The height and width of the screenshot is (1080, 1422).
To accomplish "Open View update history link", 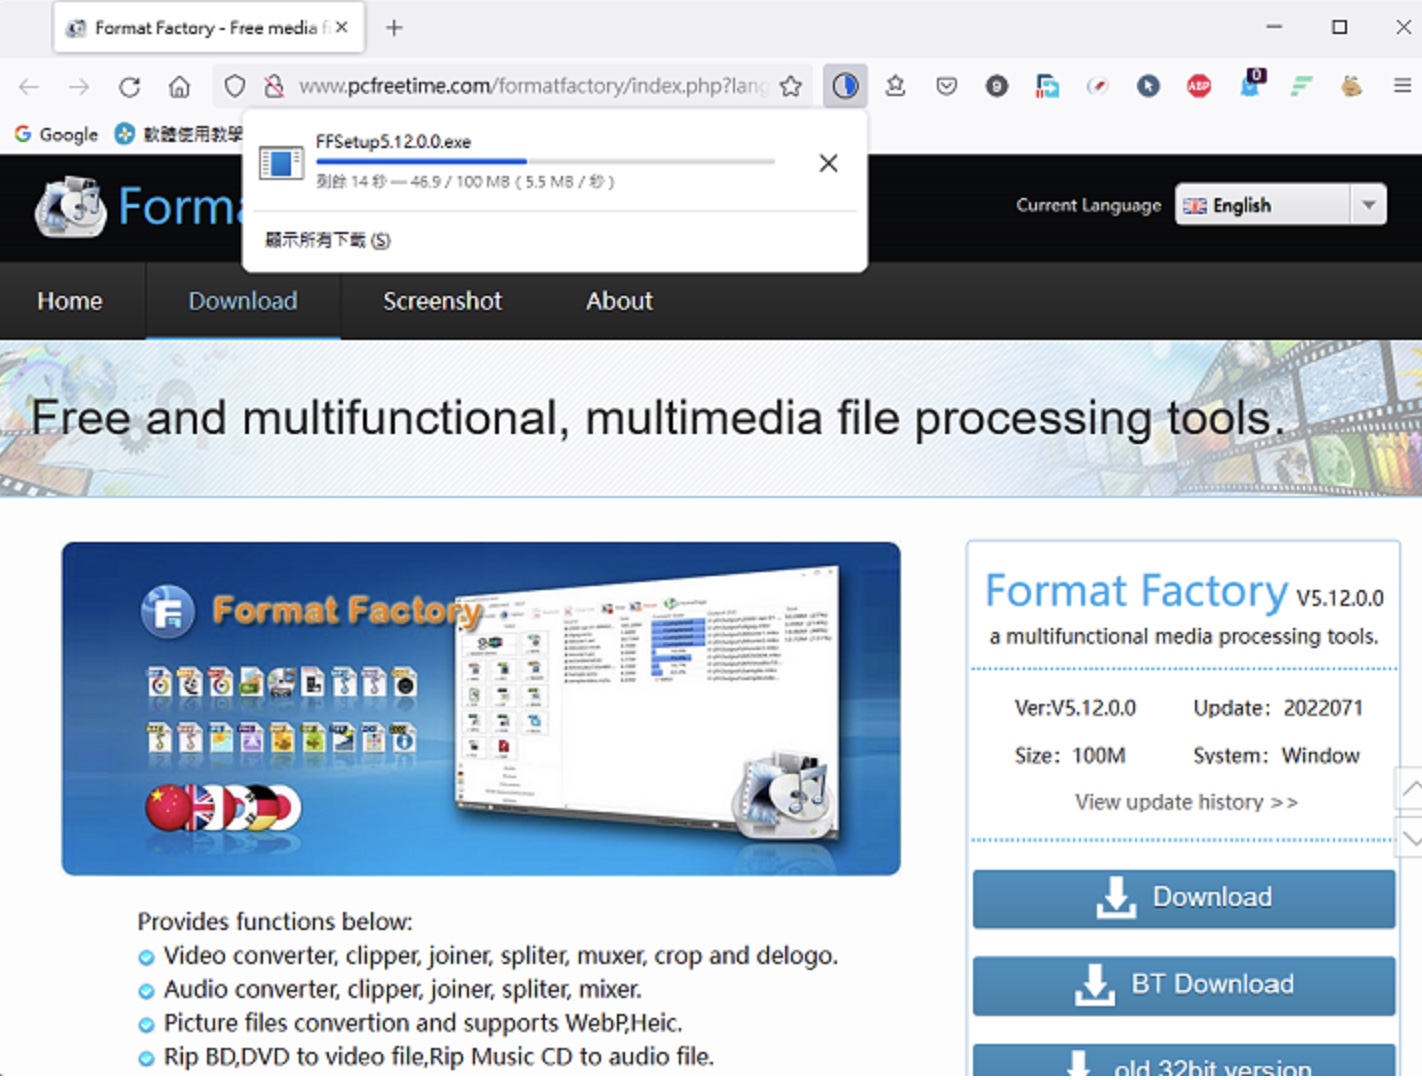I will [1186, 802].
